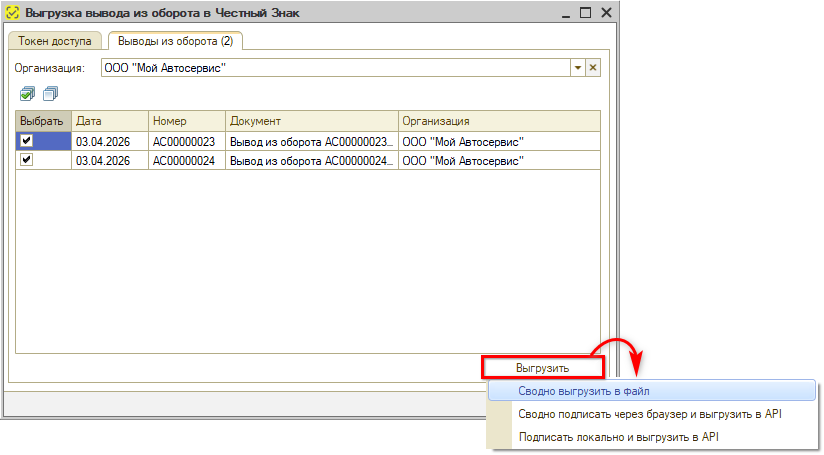Toggle checkbox for document АС00000024
The width and height of the screenshot is (824, 455).
tap(27, 160)
